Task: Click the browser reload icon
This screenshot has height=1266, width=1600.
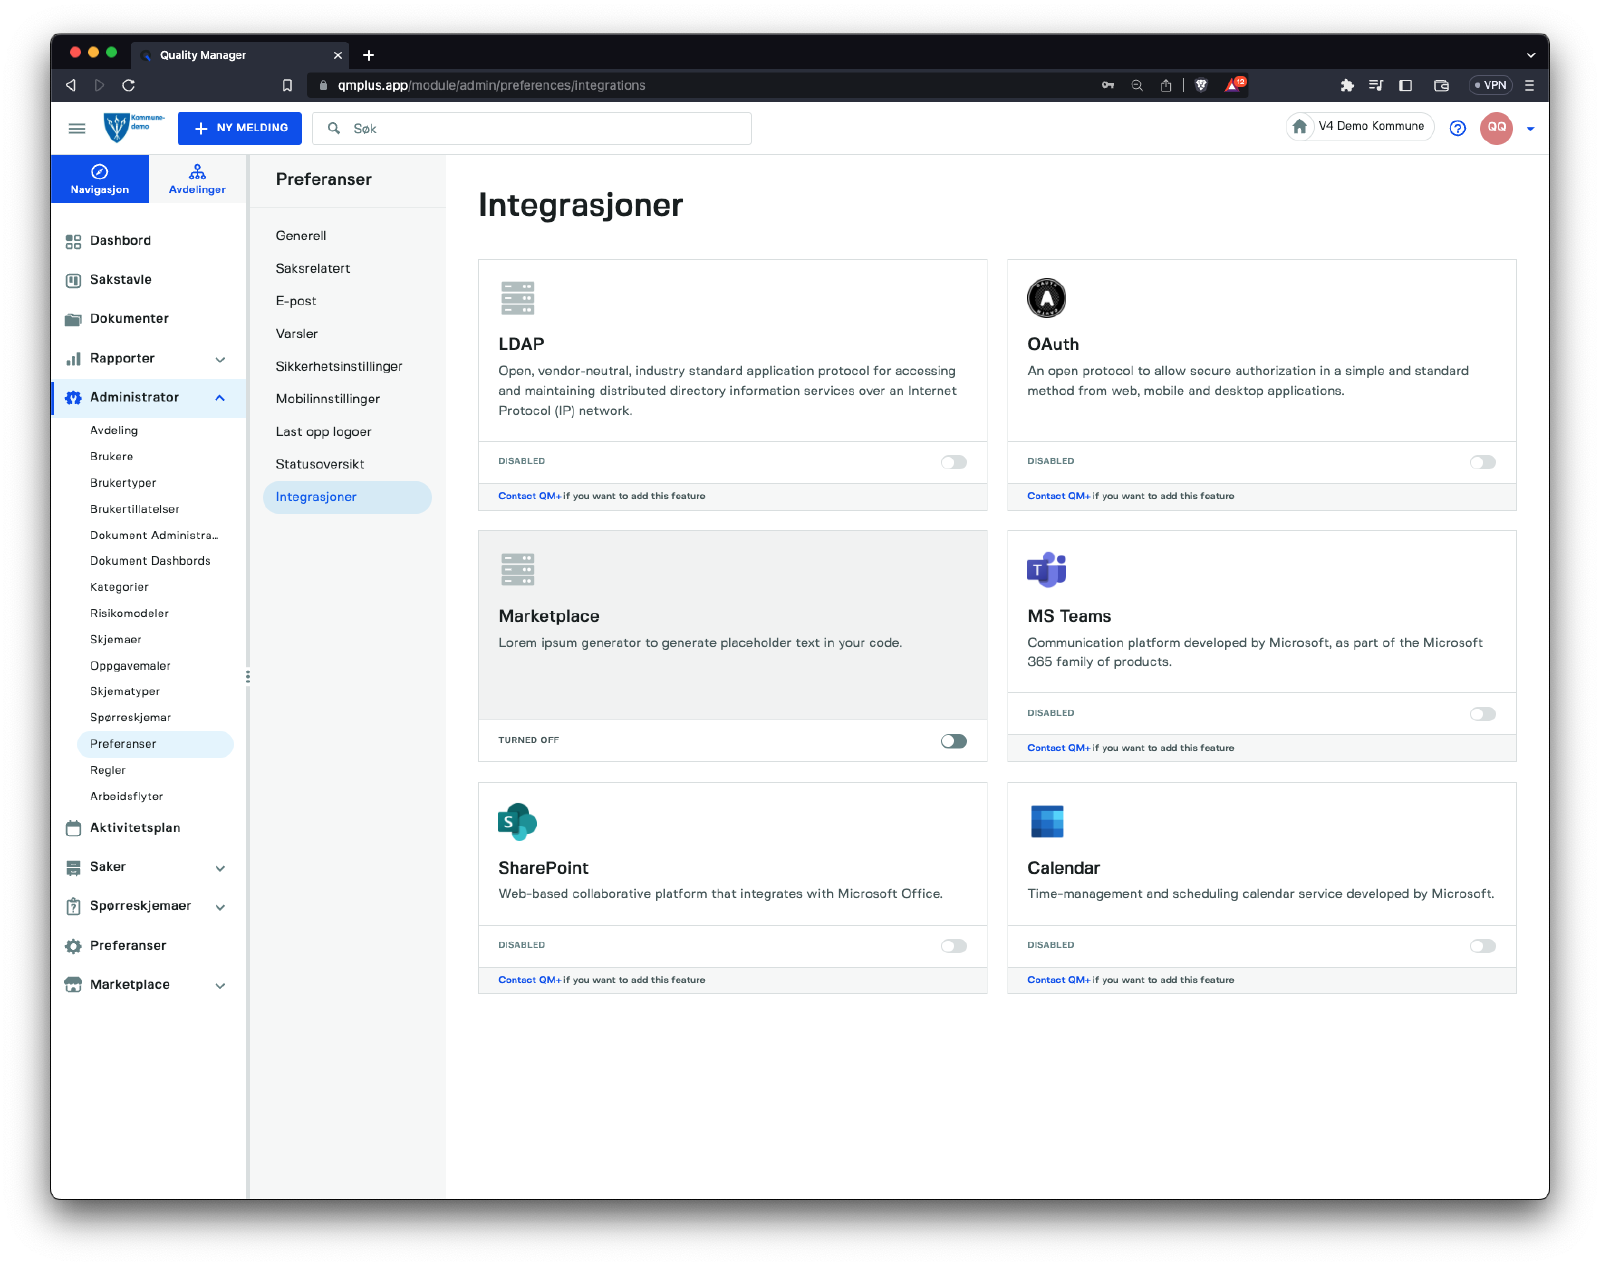Action: tap(128, 85)
